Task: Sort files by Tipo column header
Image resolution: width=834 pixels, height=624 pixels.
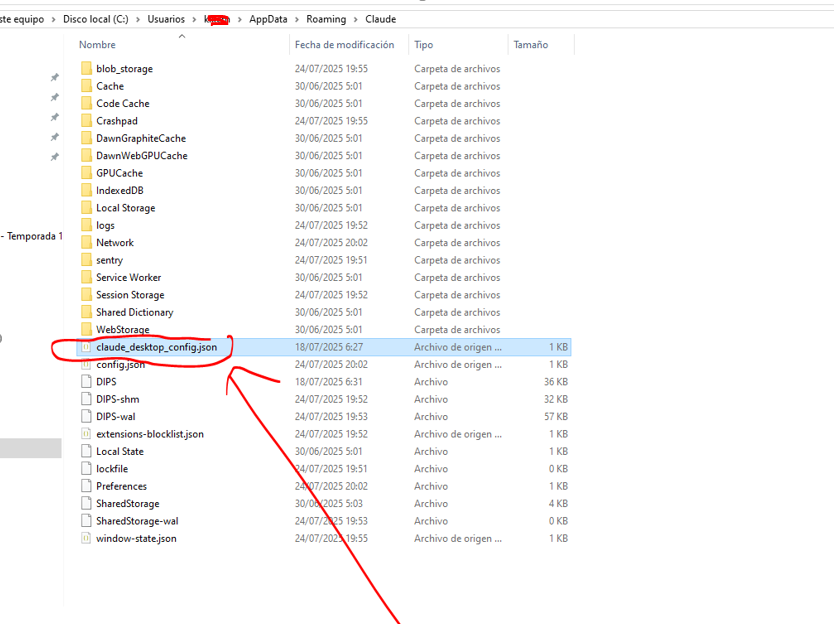Action: 424,45
